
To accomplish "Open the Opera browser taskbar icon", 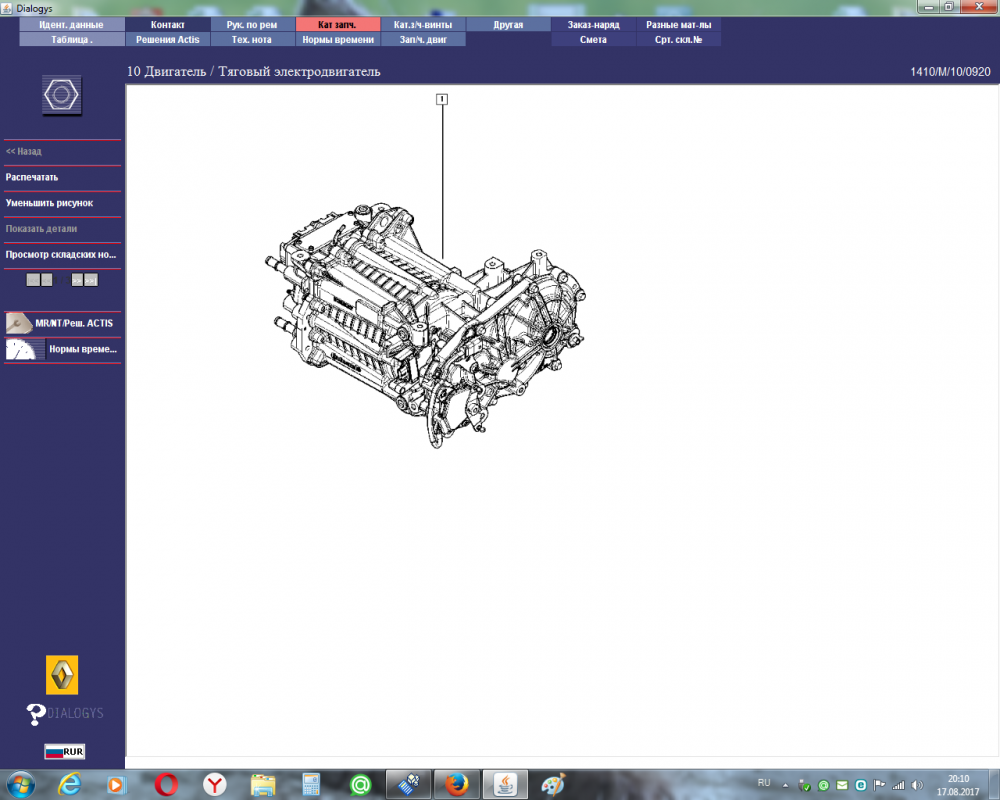I will [x=166, y=785].
